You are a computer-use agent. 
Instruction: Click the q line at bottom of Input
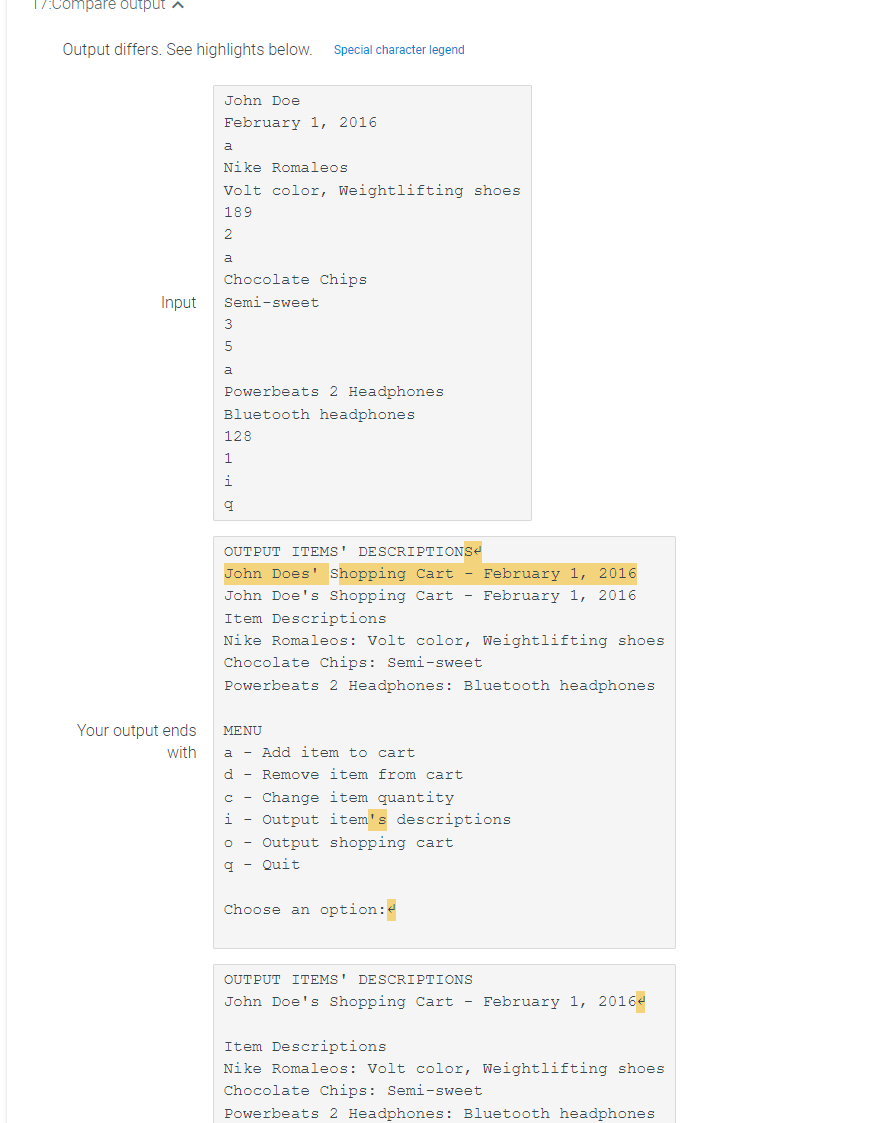pos(228,503)
